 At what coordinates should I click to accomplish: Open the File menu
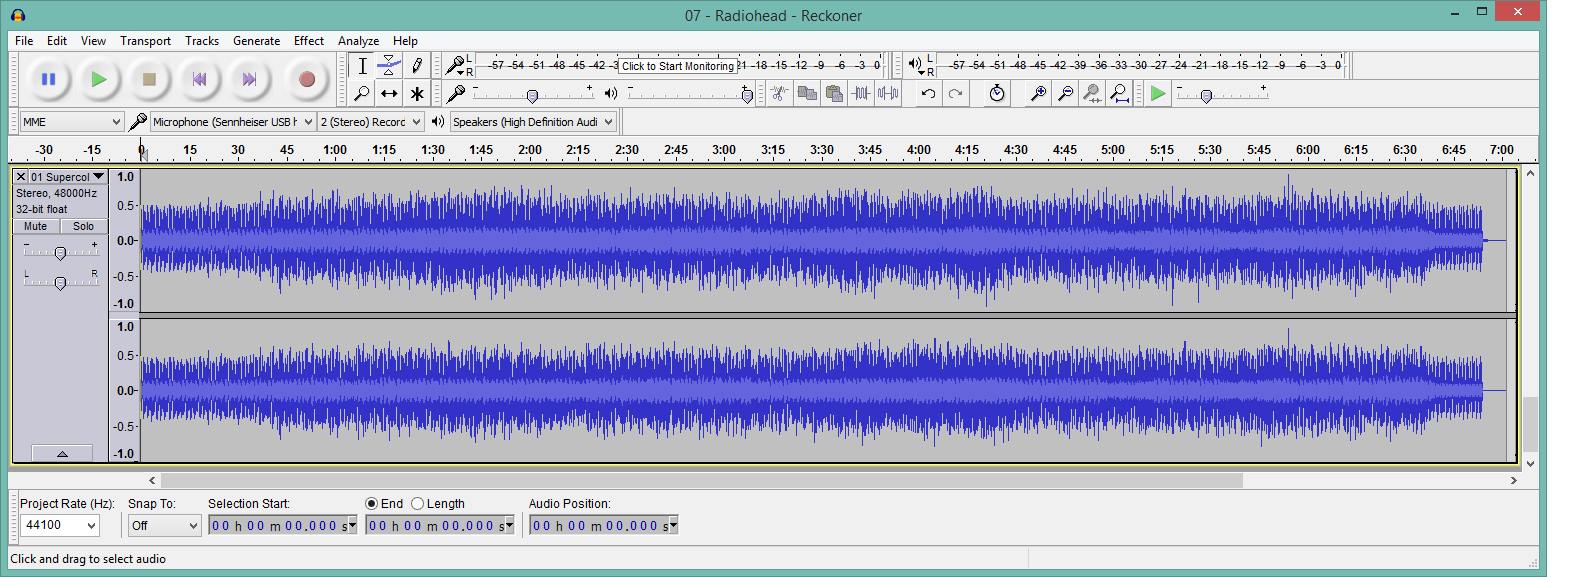[x=24, y=41]
